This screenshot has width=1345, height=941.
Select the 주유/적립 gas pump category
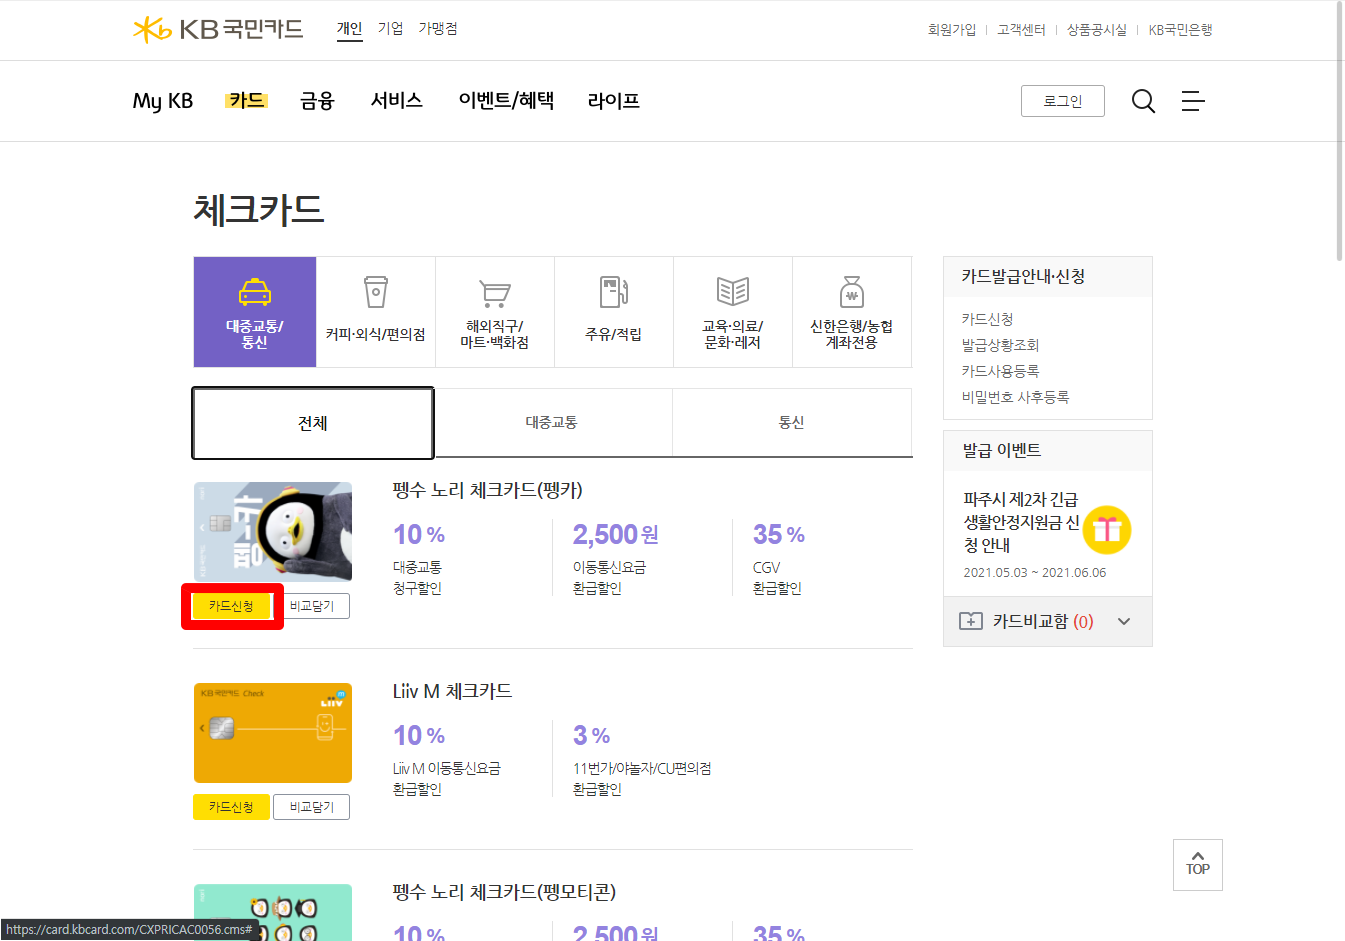(614, 312)
